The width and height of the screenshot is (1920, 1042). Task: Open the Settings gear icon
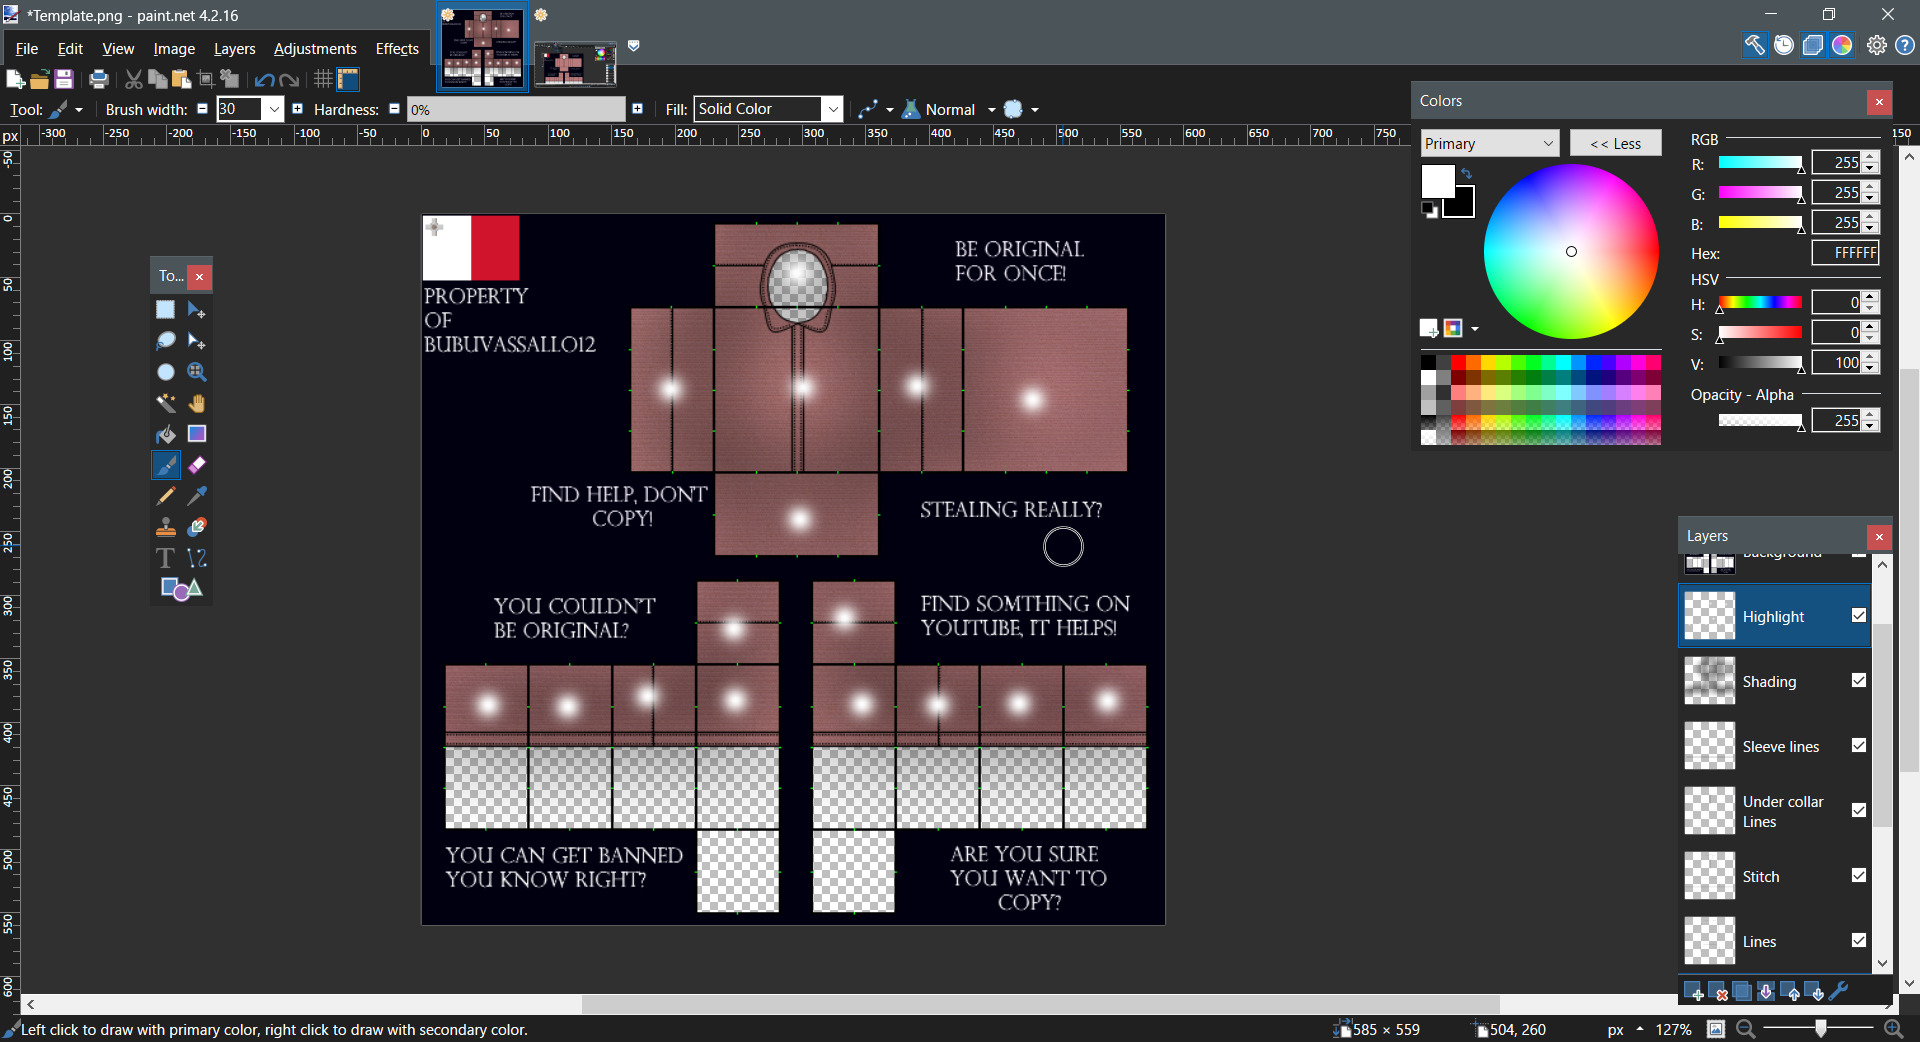point(1877,45)
